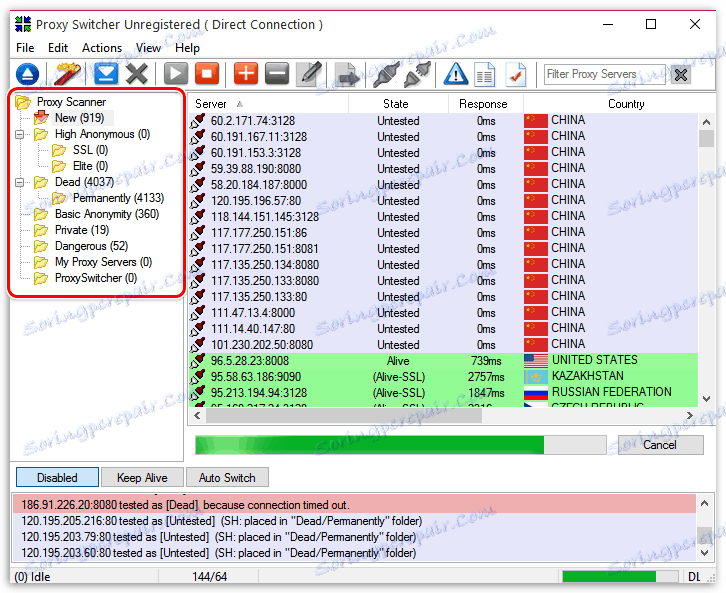Viewport: 726px width, 593px height.
Task: Open the Actions menu
Action: tap(102, 48)
